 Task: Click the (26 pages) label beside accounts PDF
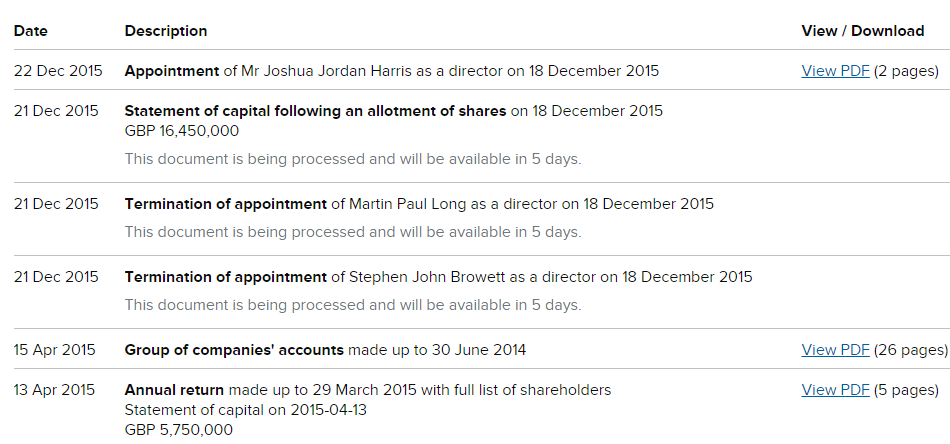coord(911,350)
